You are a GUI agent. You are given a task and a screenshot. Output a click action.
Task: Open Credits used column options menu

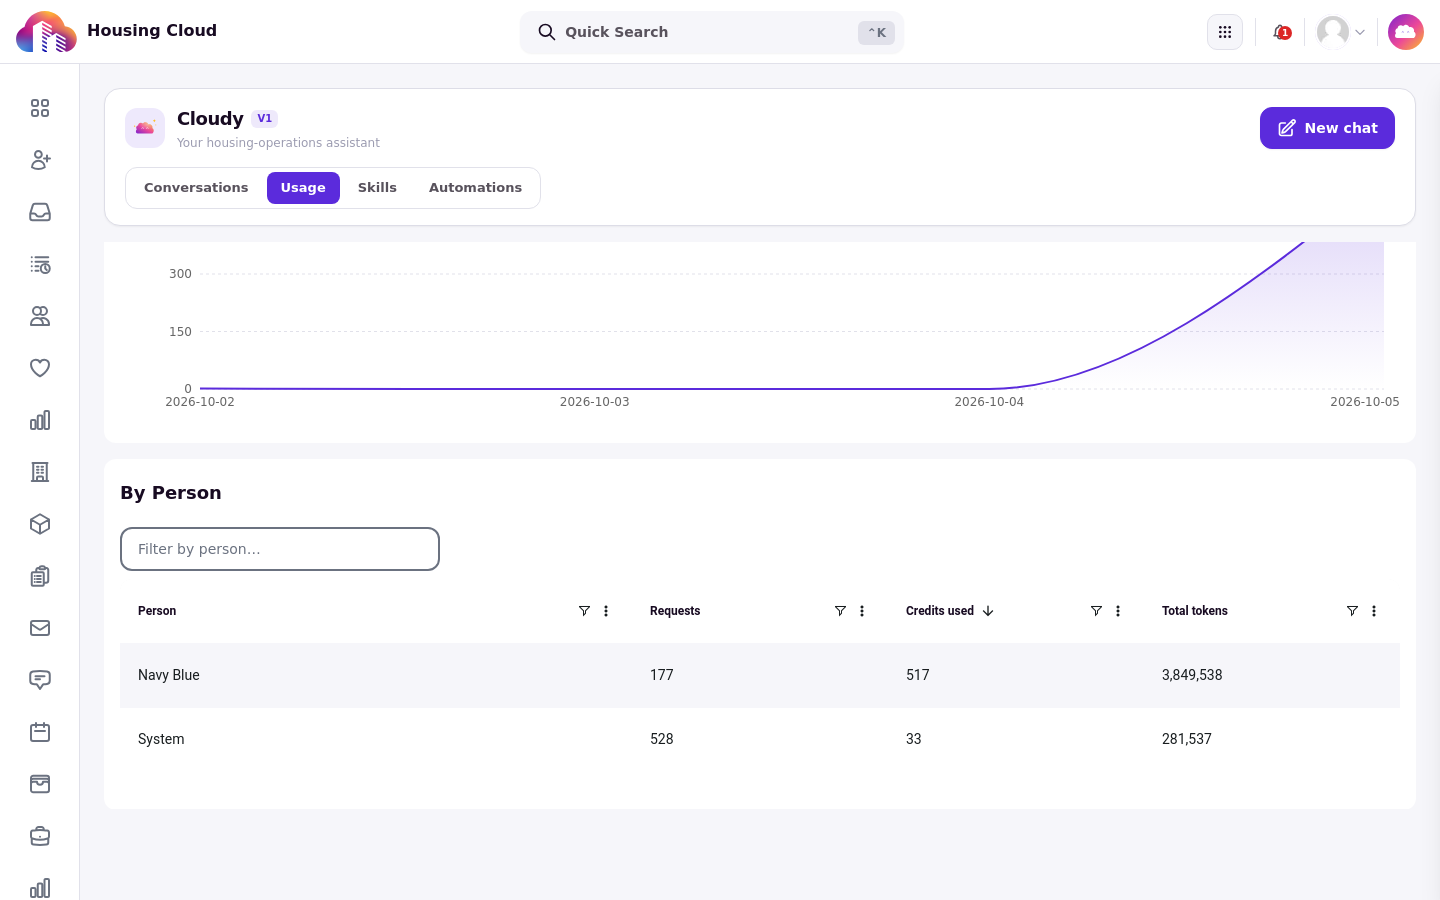point(1118,611)
